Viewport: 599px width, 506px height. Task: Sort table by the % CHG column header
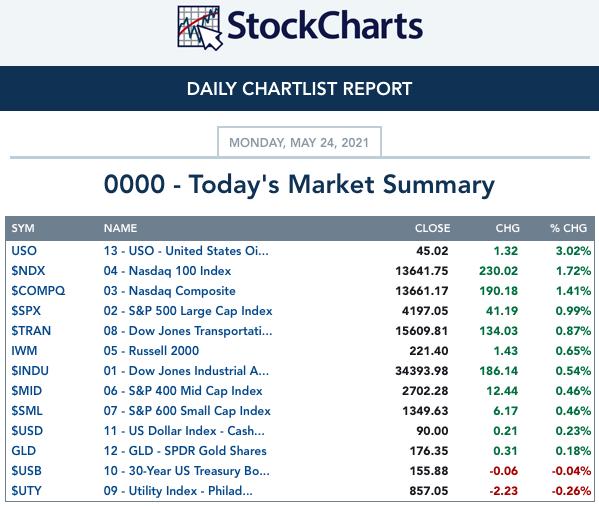coord(568,228)
